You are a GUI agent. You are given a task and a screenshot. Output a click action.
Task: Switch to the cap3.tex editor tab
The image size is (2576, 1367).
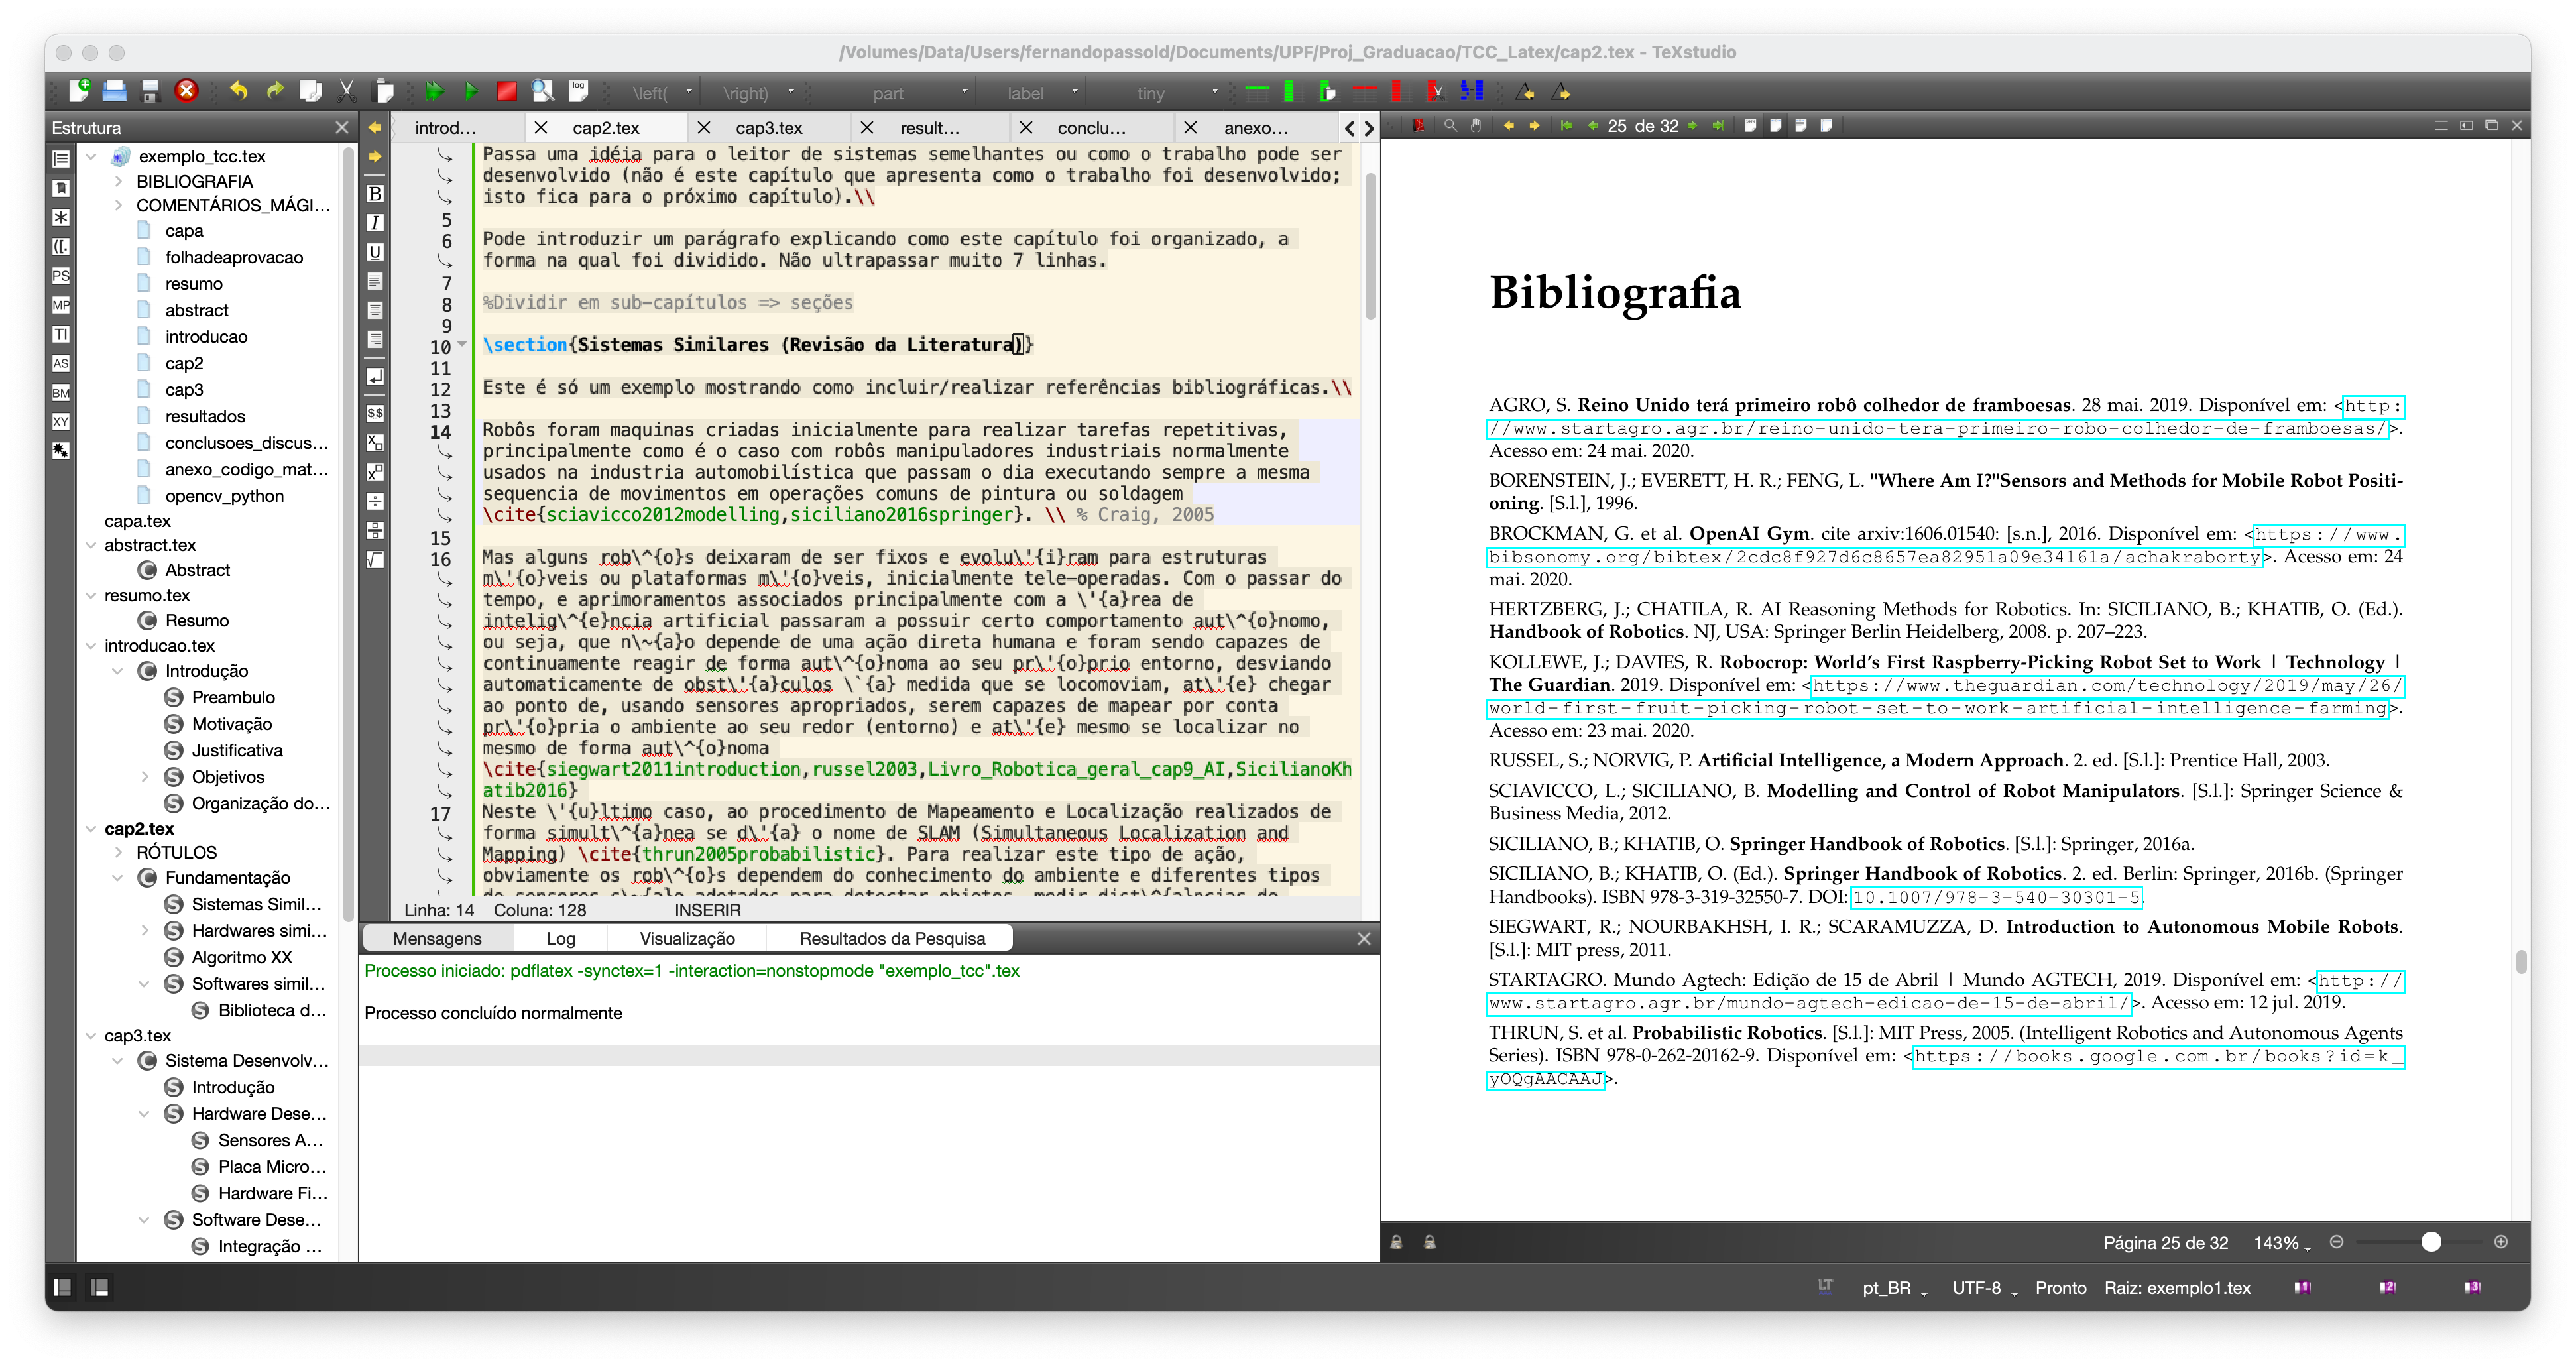coord(769,128)
